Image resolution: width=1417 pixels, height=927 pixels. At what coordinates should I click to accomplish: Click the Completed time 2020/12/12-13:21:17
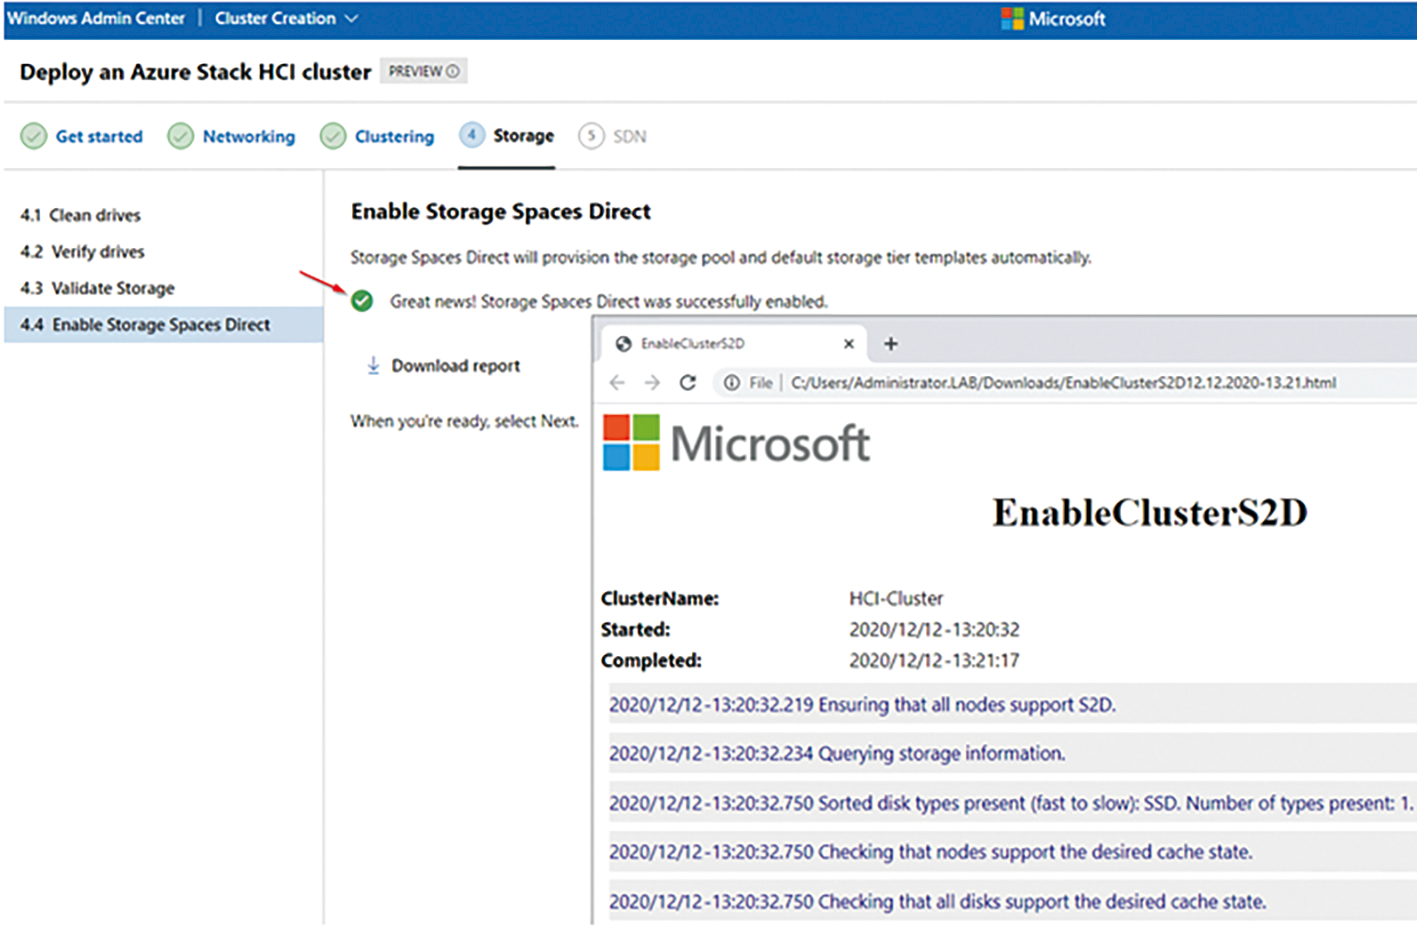coord(934,661)
